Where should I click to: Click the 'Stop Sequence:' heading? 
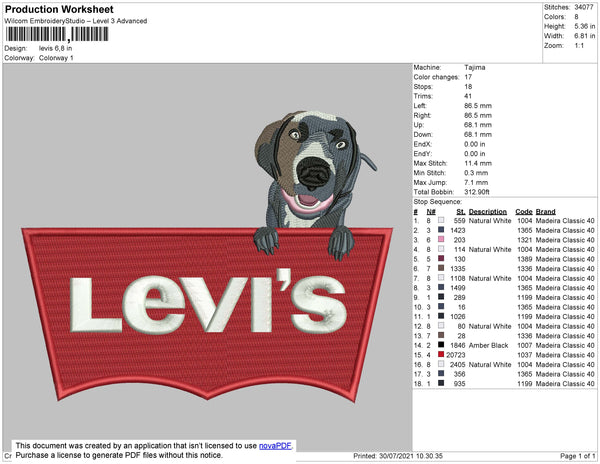point(438,202)
